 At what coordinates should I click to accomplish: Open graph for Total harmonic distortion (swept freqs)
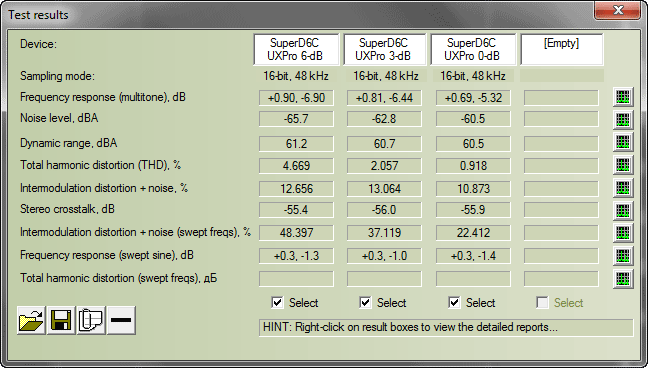point(623,278)
